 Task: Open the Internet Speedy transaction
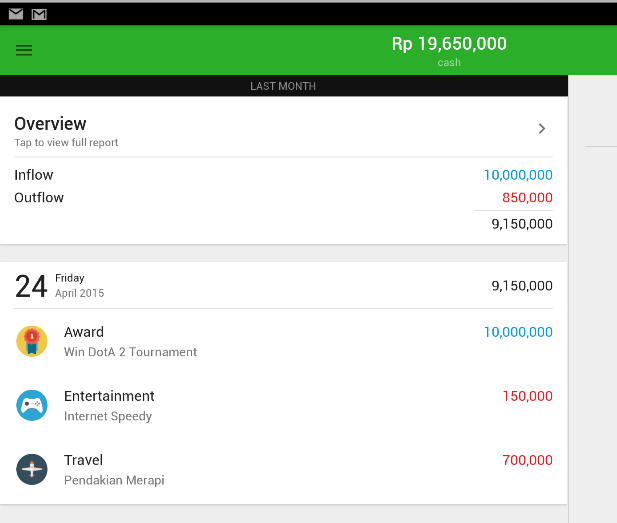point(108,416)
